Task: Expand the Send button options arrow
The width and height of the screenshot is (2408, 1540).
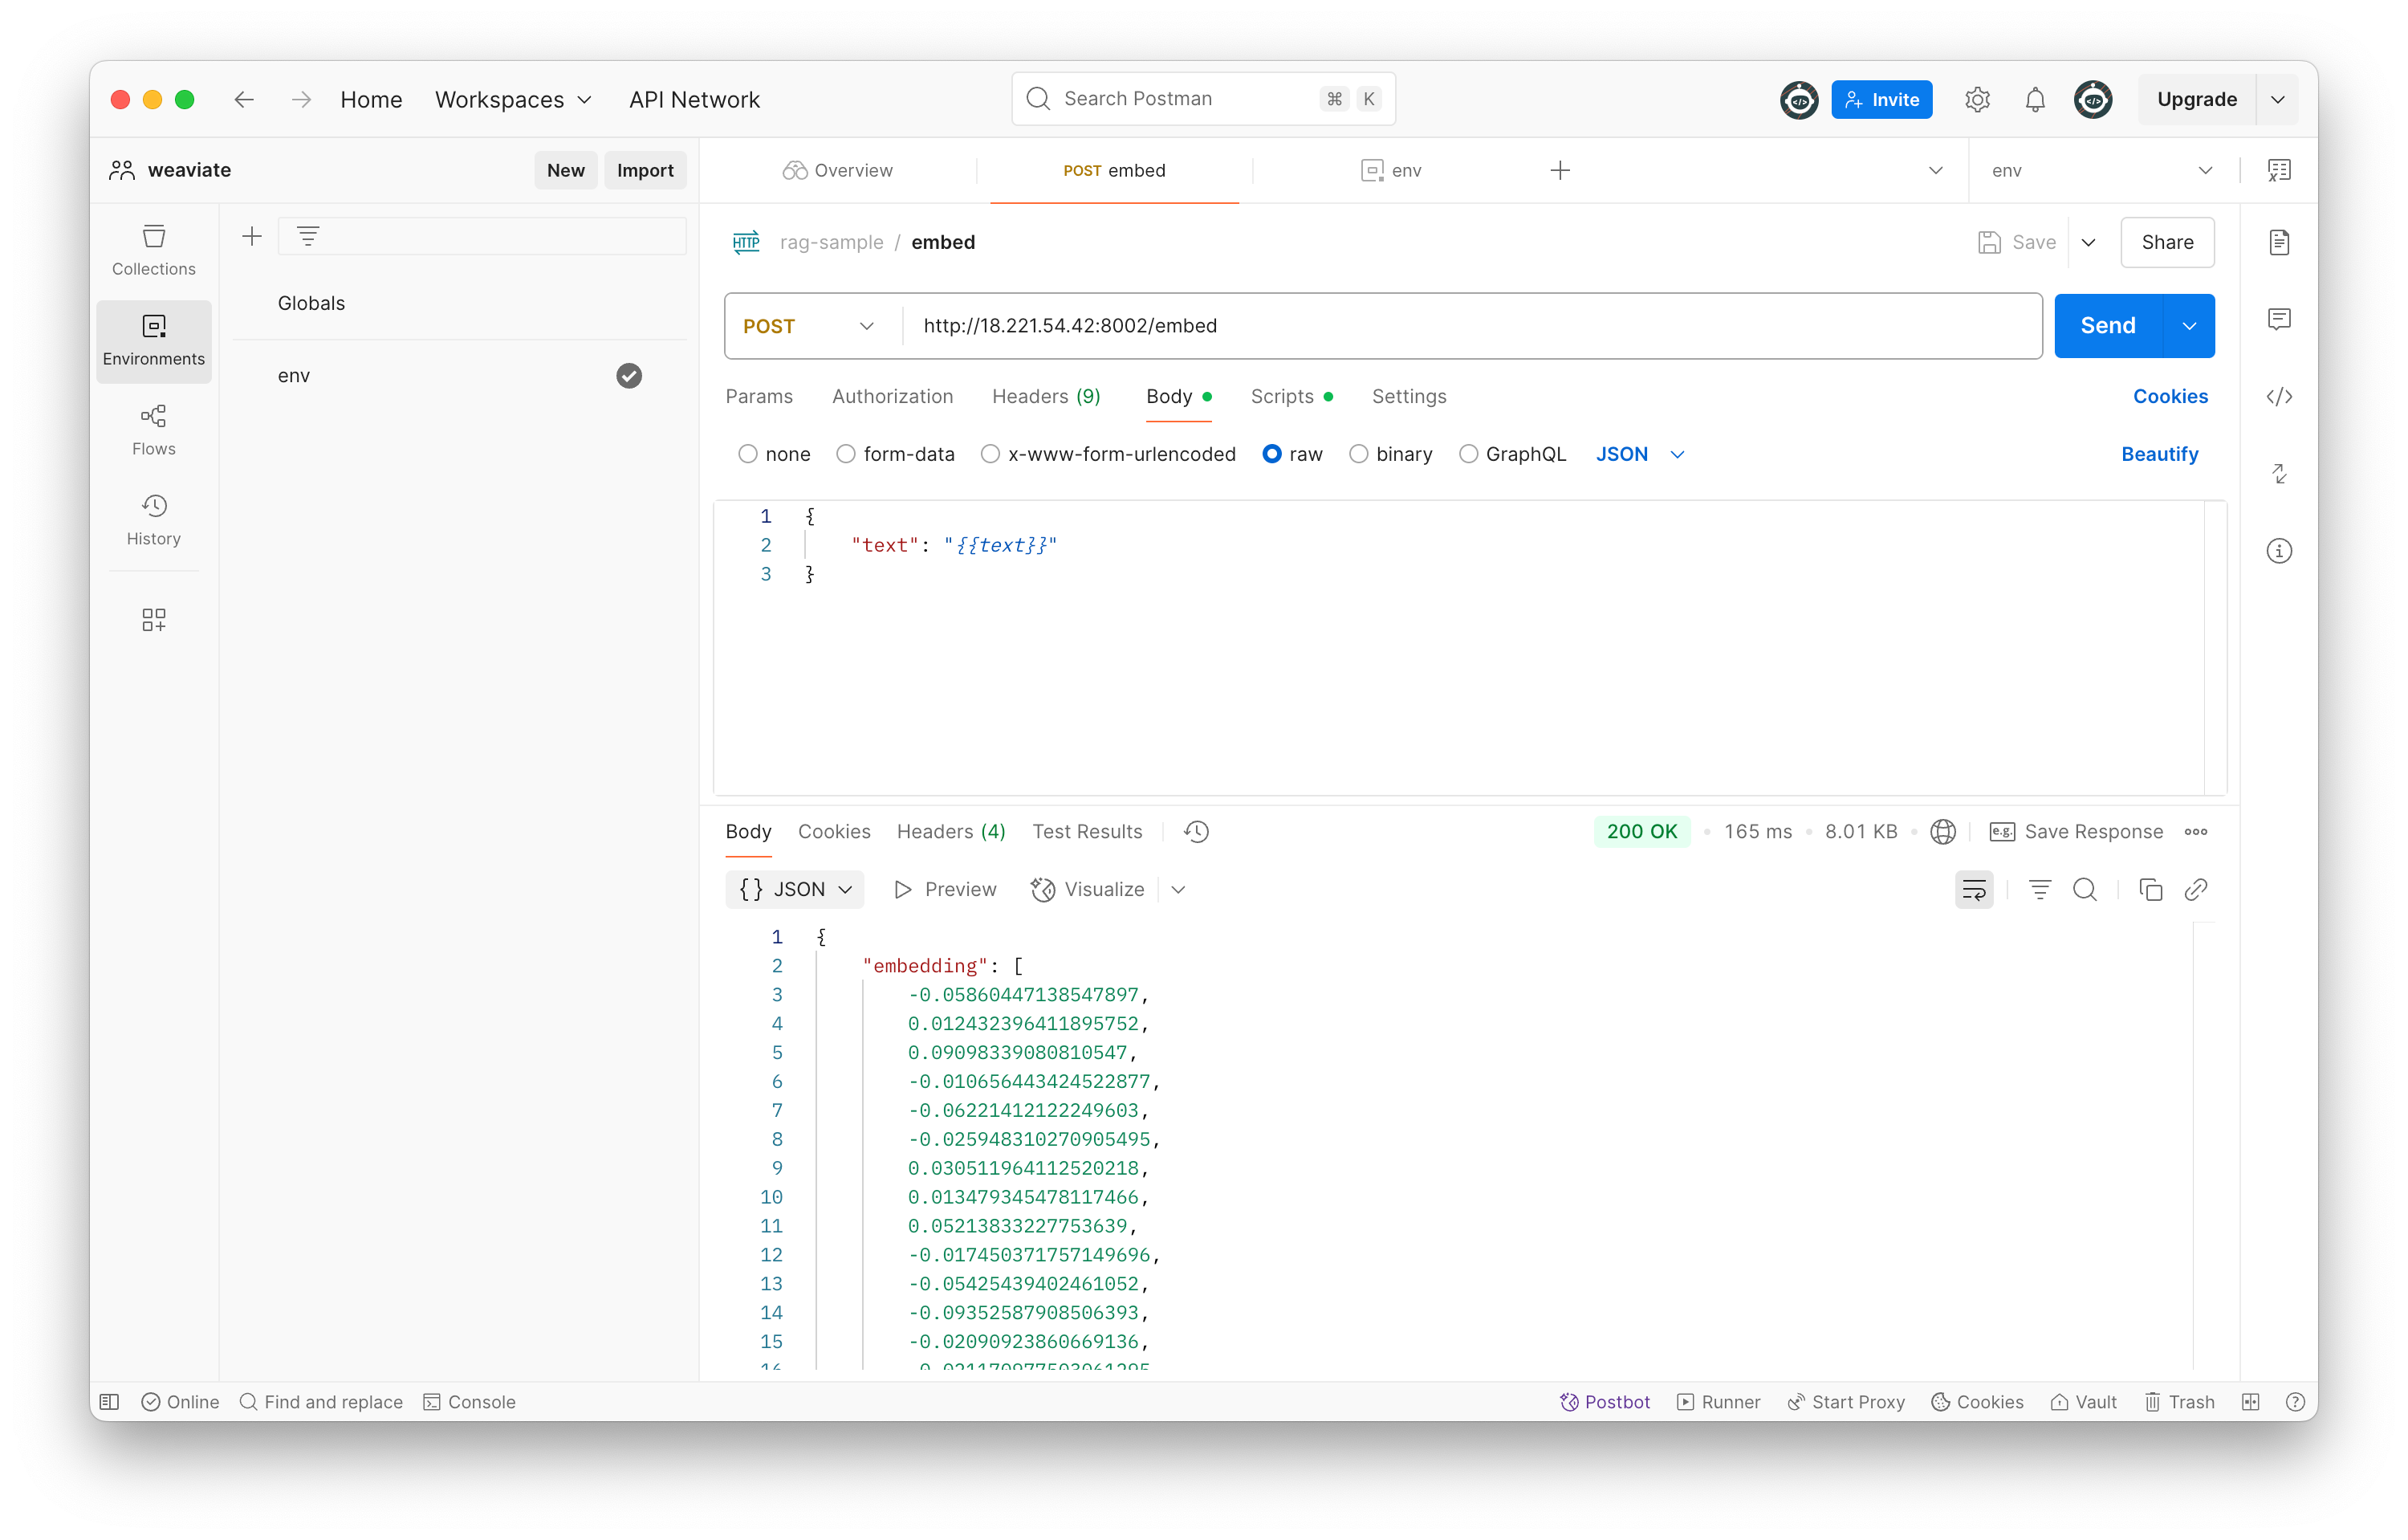Action: 2189,326
